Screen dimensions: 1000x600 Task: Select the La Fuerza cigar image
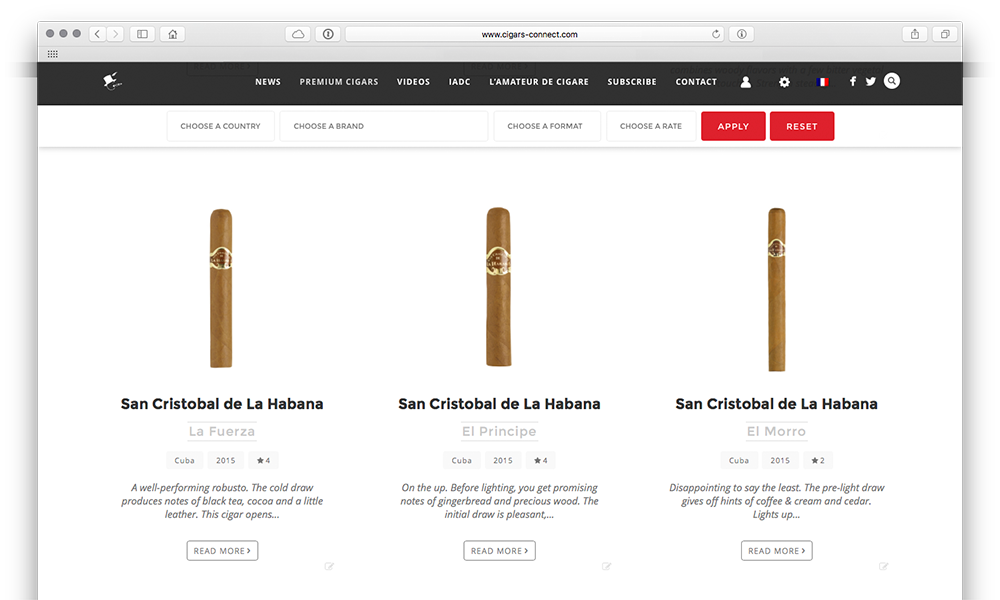tap(221, 288)
